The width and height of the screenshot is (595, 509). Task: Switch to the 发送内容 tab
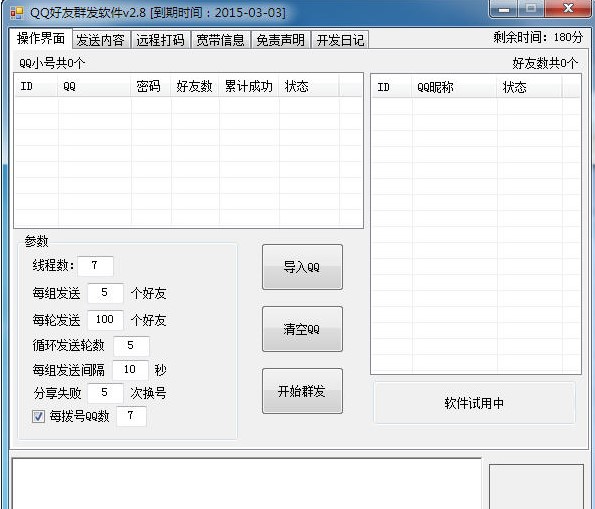coord(101,39)
